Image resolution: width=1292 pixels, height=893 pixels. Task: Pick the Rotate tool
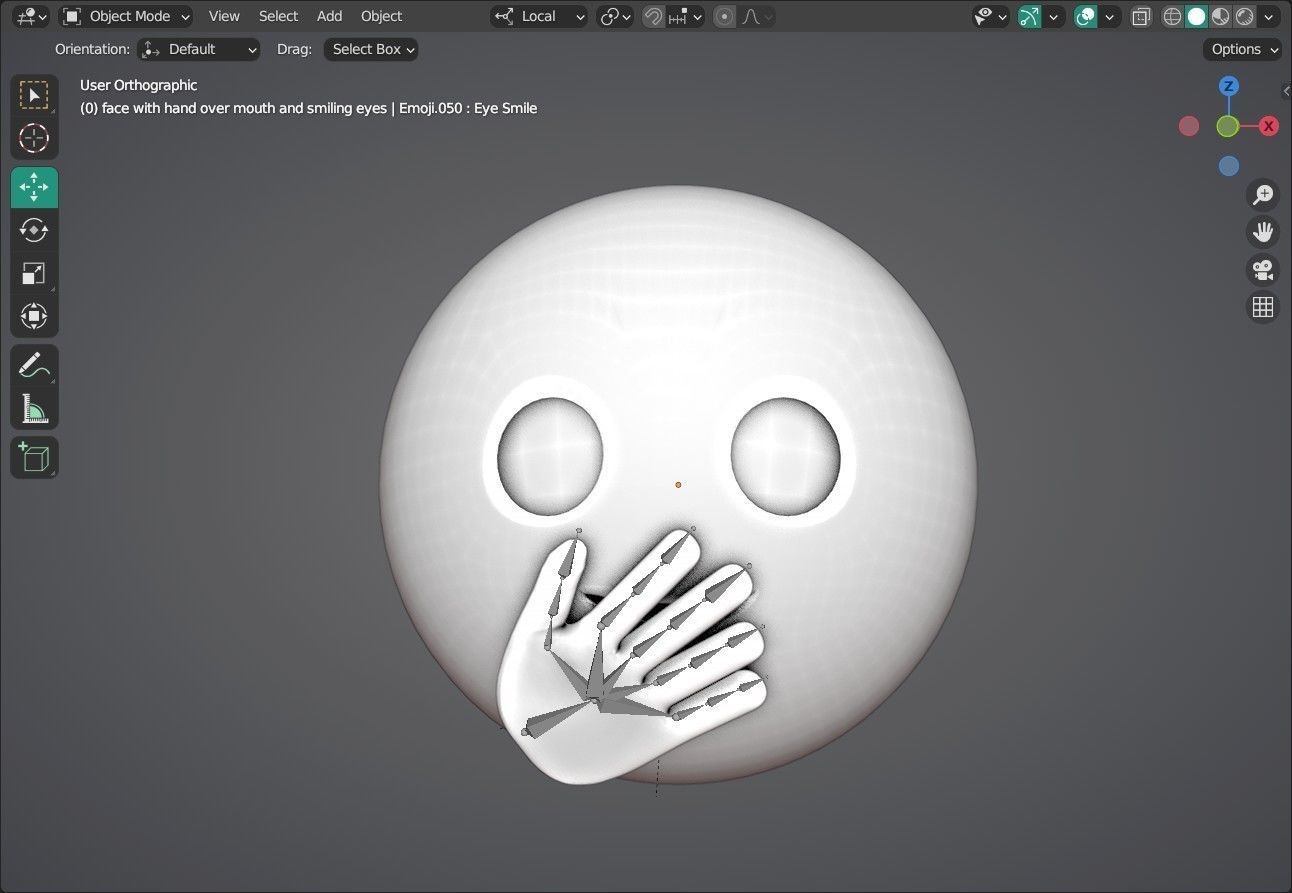pyautogui.click(x=34, y=230)
